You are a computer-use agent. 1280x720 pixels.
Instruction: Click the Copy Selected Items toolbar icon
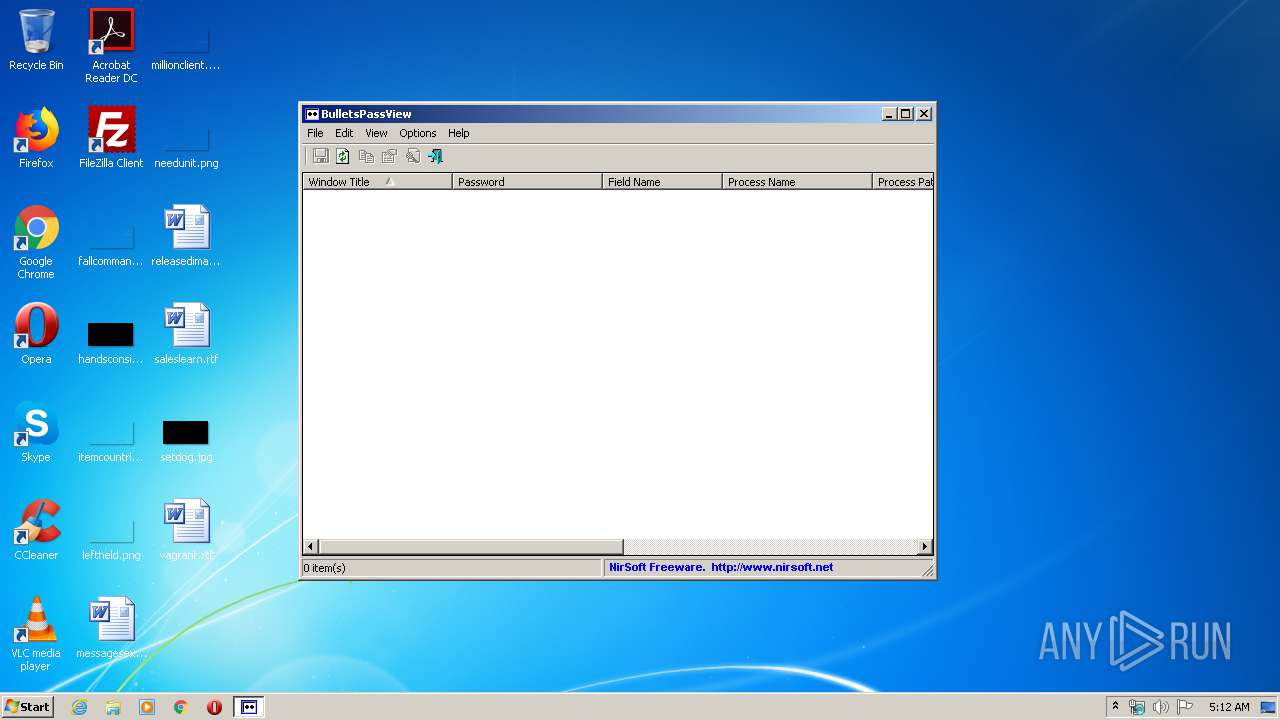tap(366, 156)
